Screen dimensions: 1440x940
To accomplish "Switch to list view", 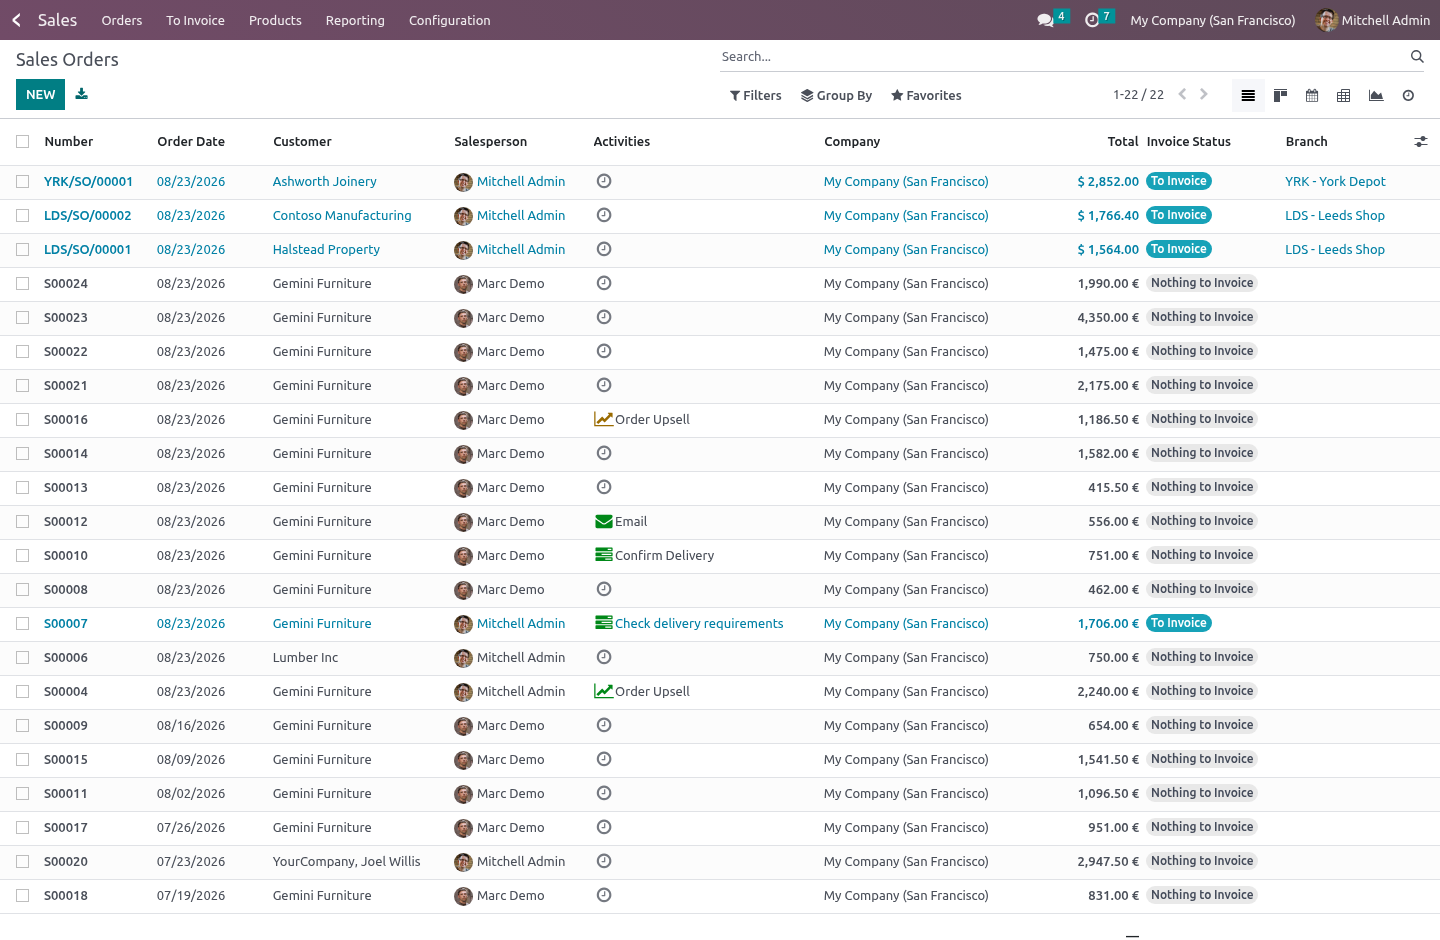I will pyautogui.click(x=1248, y=96).
